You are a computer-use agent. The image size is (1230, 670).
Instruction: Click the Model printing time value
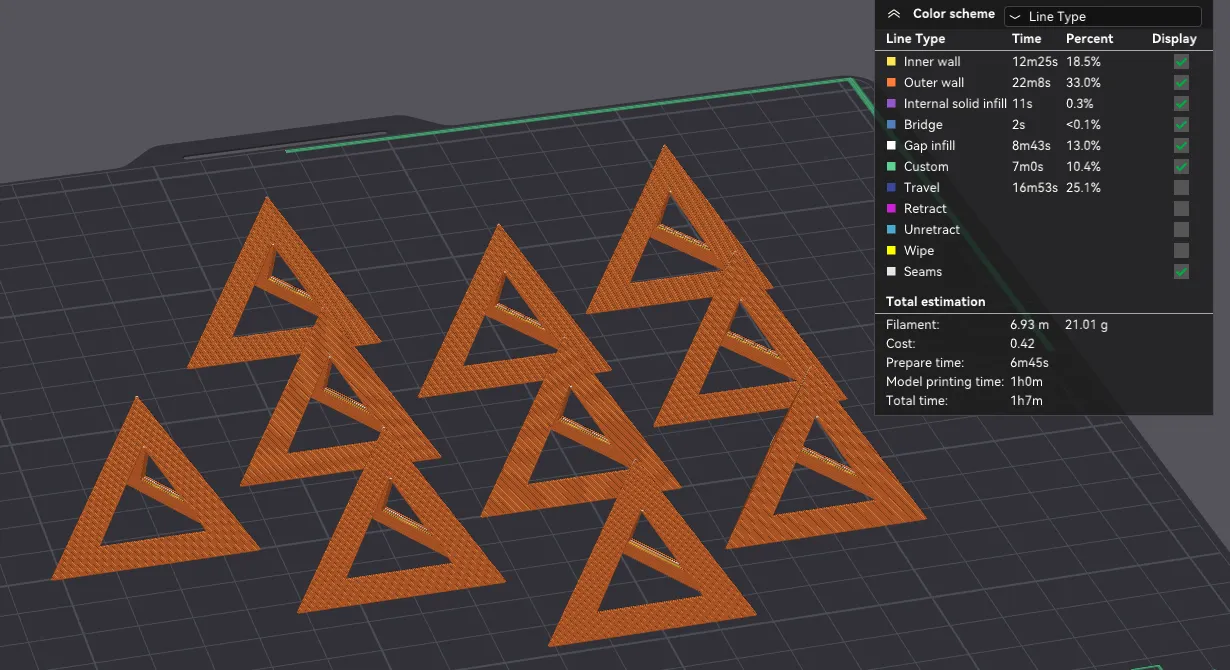click(x=1025, y=382)
